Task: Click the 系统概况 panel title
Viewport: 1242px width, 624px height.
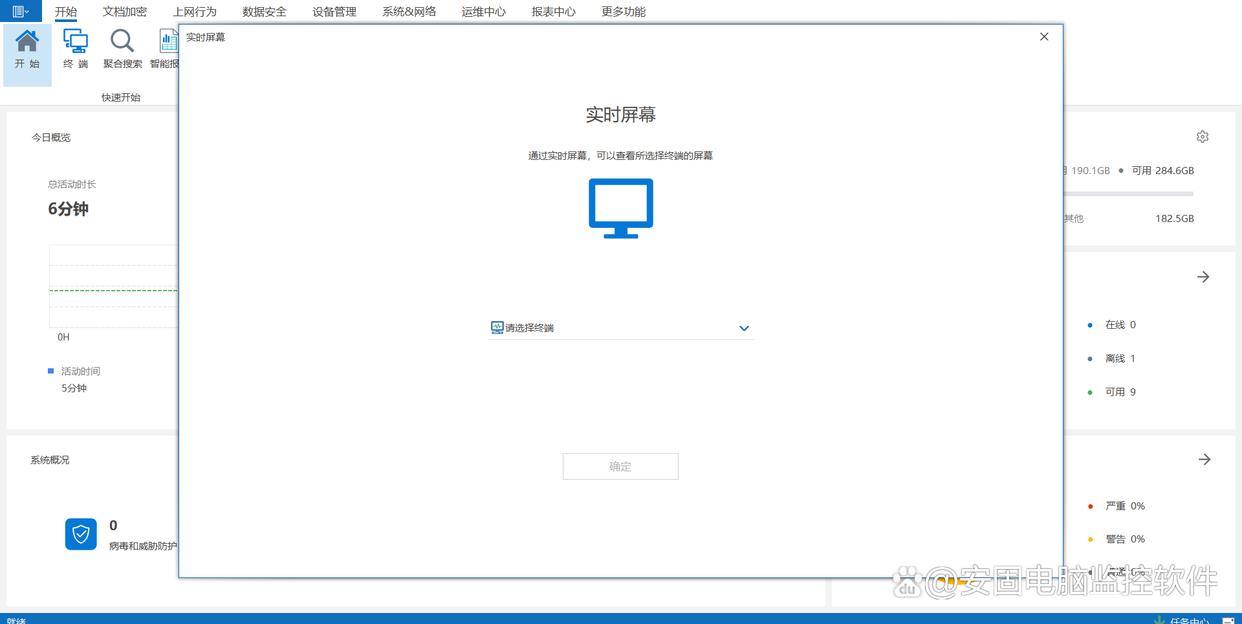Action: (x=50, y=460)
